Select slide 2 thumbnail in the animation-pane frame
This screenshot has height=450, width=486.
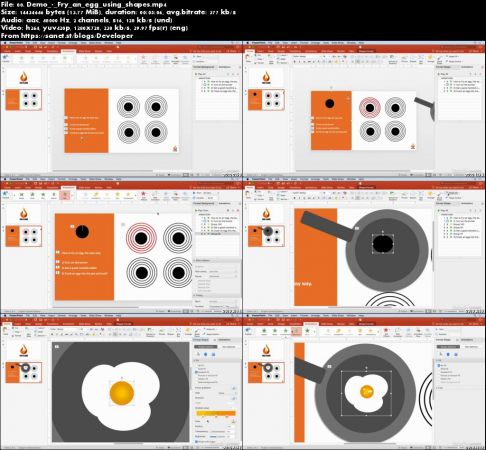23,236
